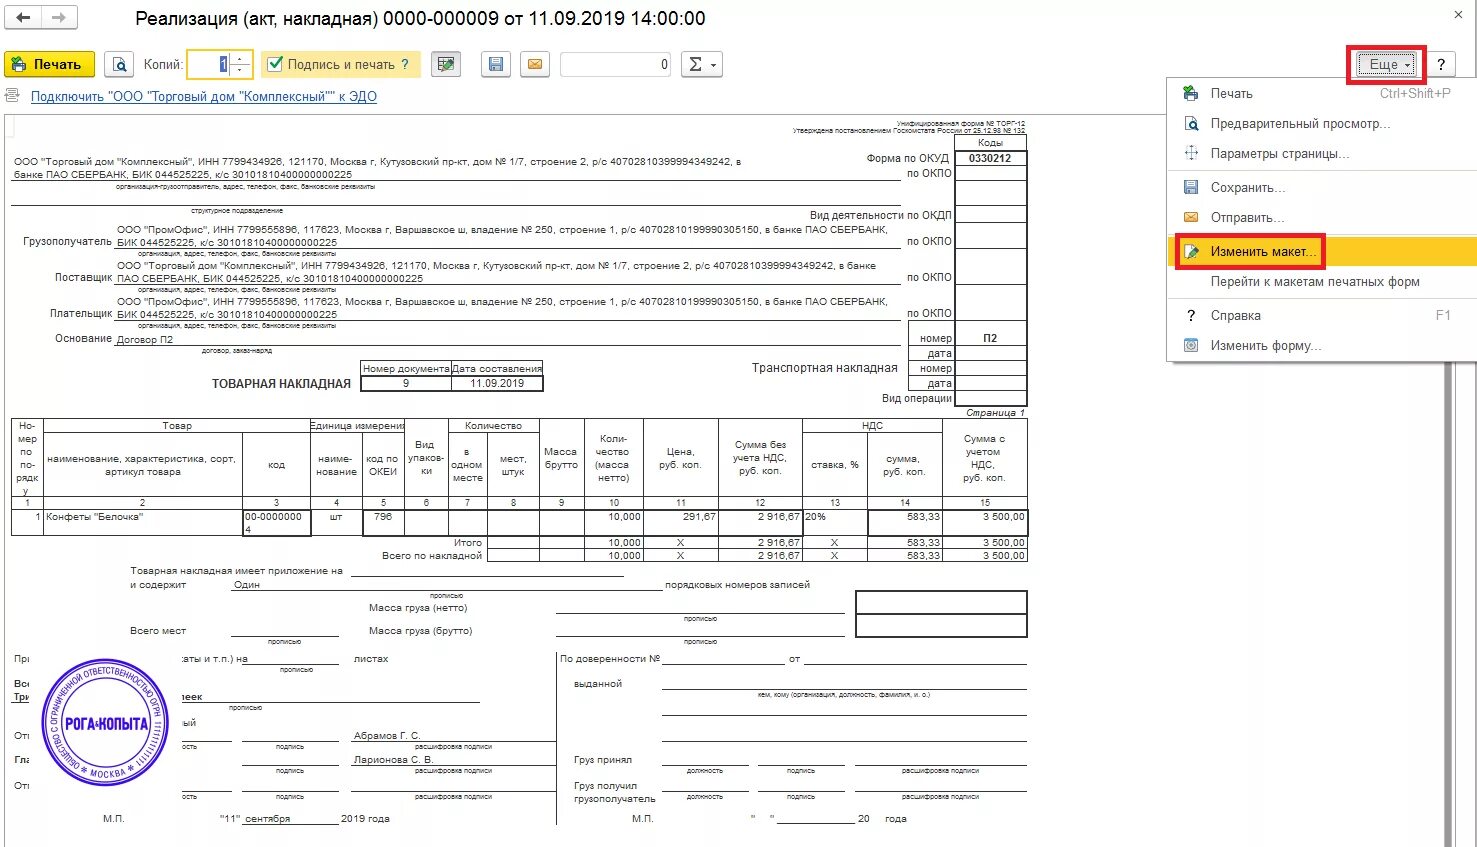Click the product code 00-0000004 cell
Screen dimensions: 1477x847
coord(276,522)
